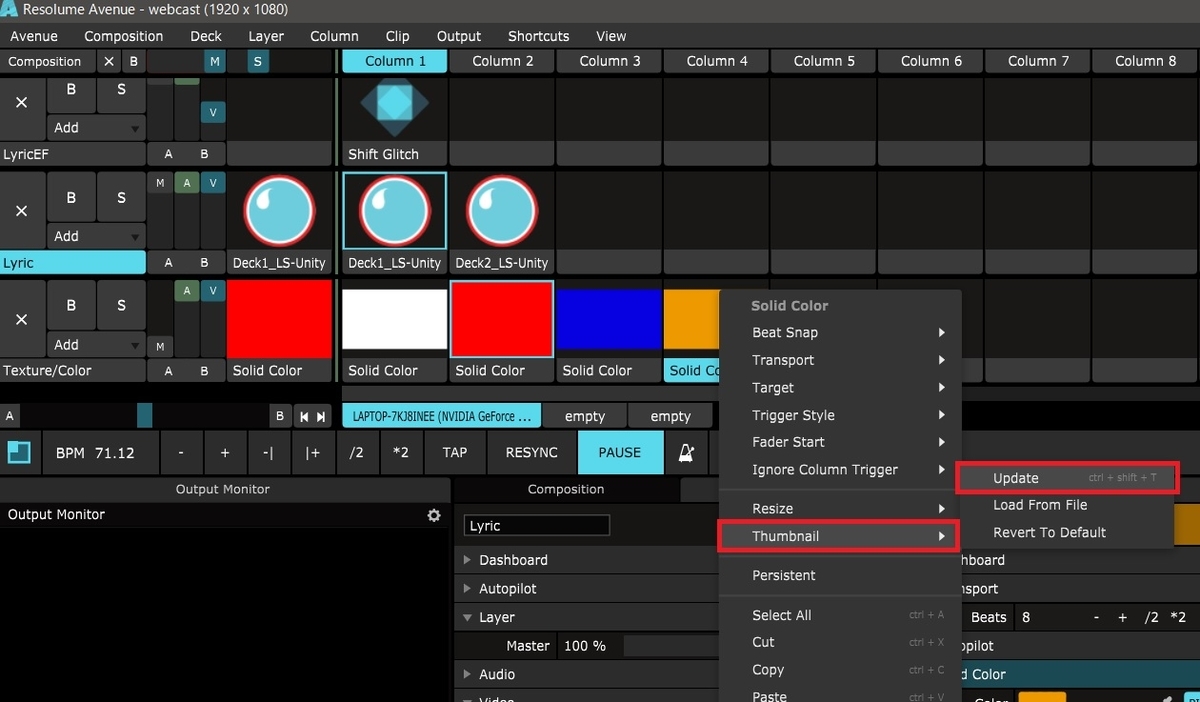Toggle Solo S on the Texture/Color layer

coord(121,306)
